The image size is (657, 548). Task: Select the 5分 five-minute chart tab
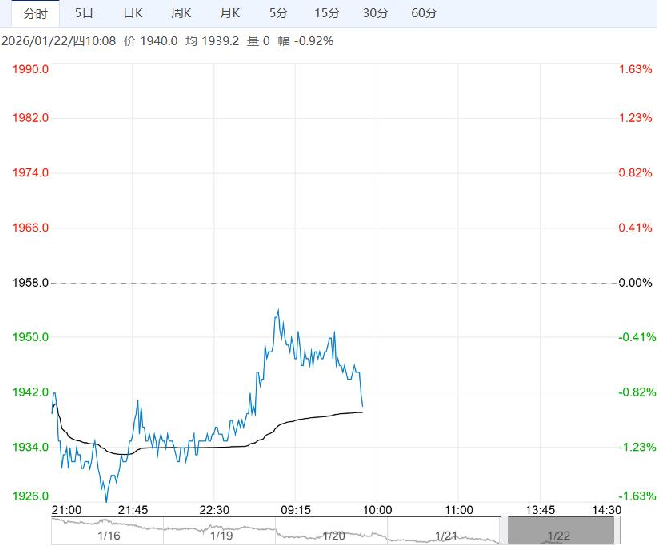(x=278, y=14)
